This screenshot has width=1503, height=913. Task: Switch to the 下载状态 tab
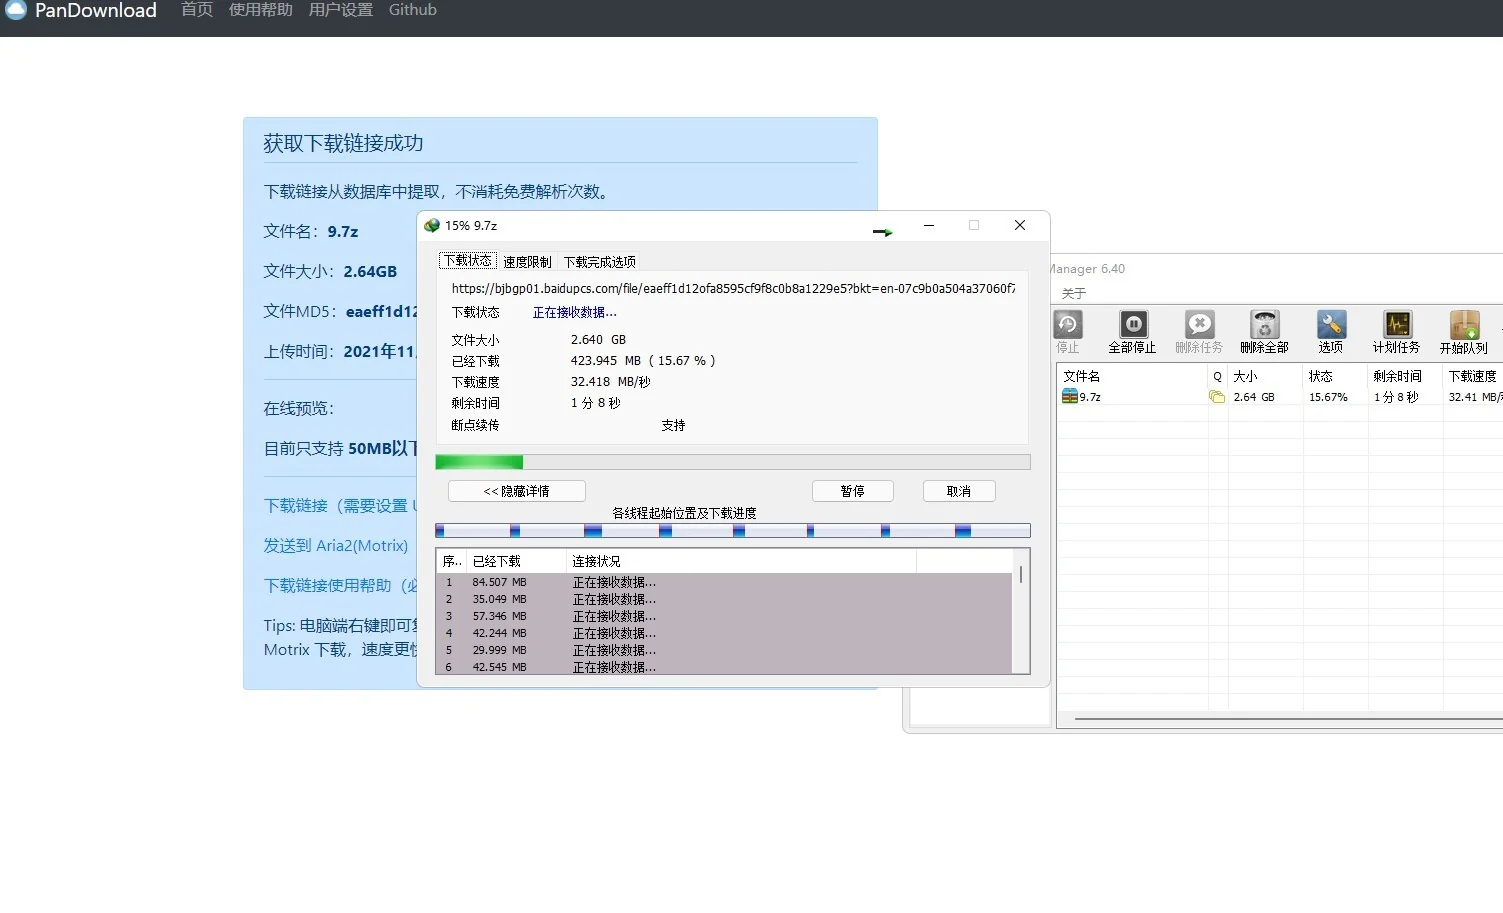(x=468, y=261)
